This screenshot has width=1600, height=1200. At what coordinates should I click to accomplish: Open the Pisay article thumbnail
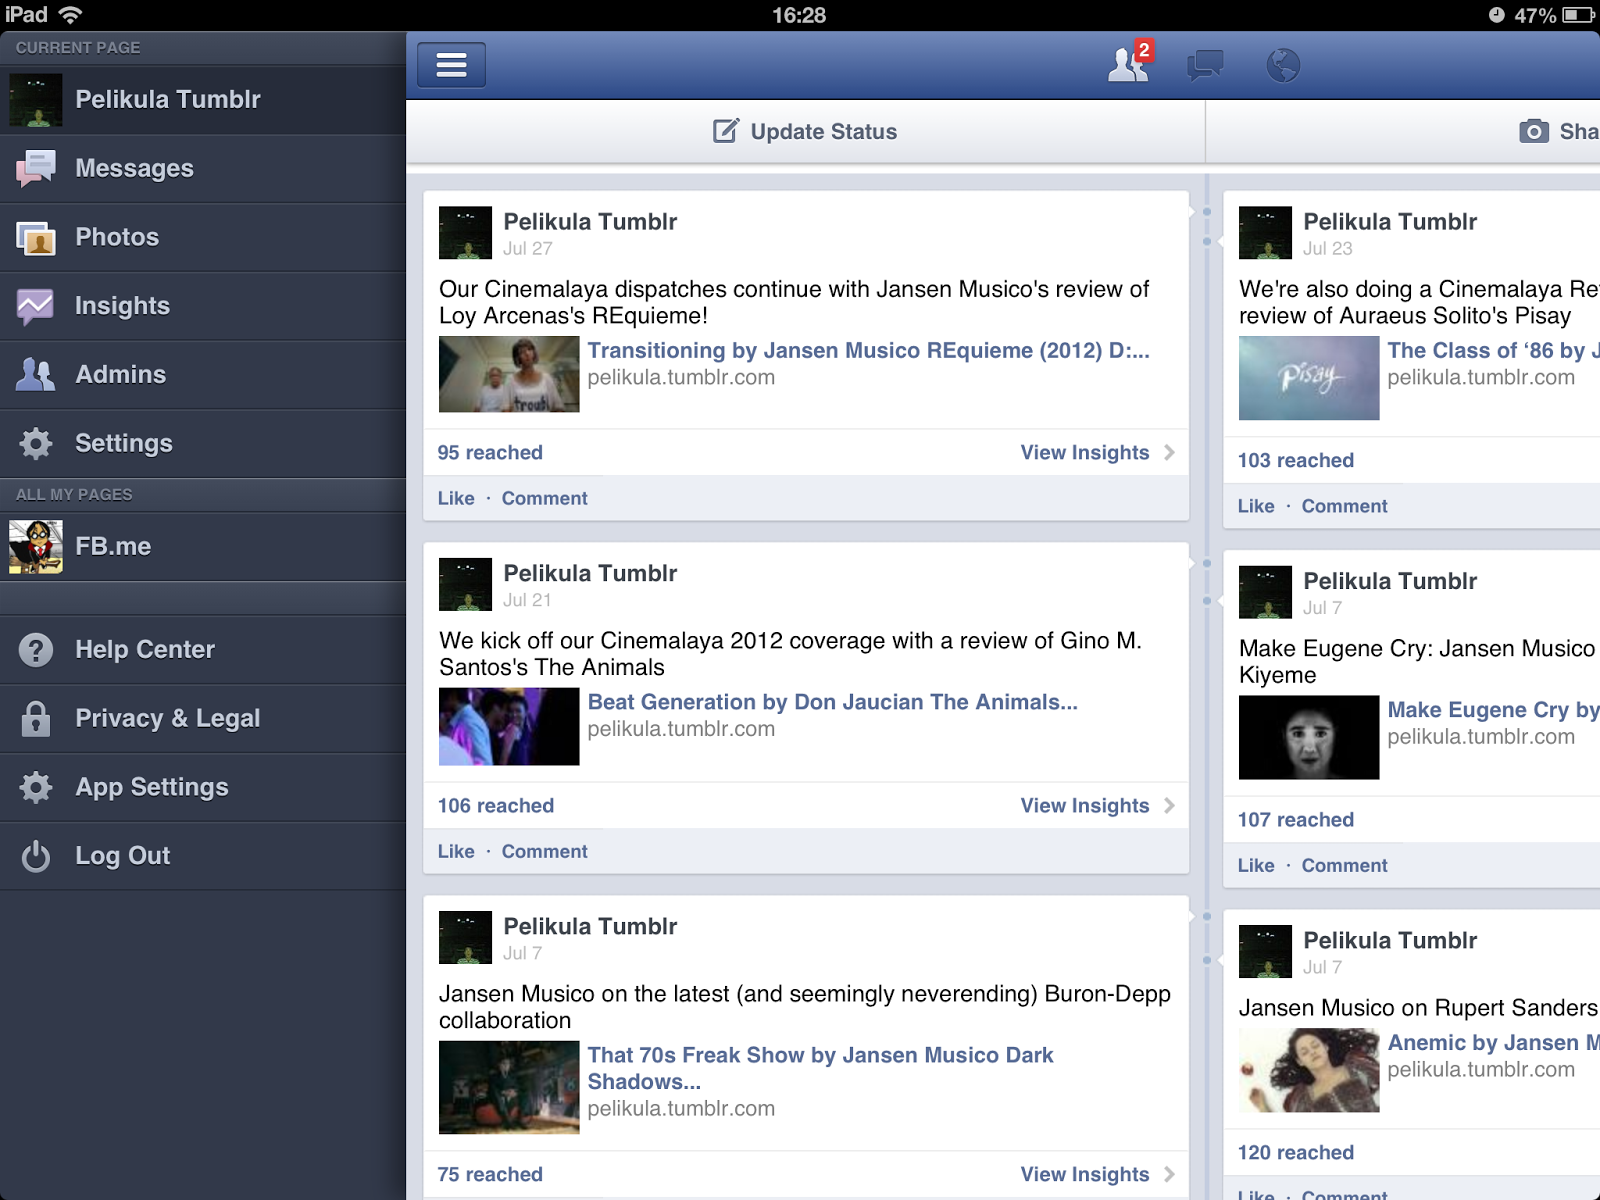(1309, 378)
